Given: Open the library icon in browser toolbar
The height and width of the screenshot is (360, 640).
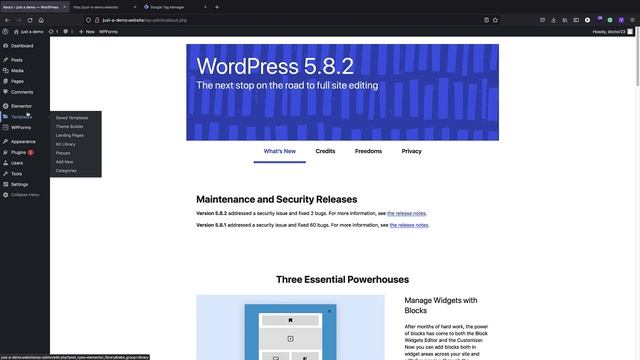Looking at the screenshot, I should pyautogui.click(x=565, y=20).
